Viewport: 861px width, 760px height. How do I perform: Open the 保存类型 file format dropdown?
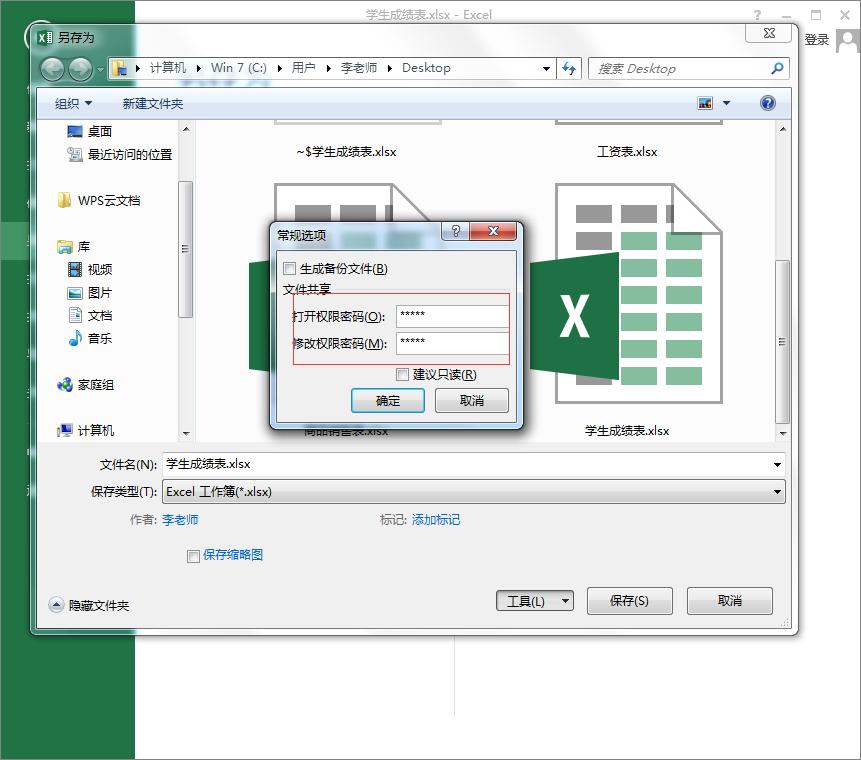tap(778, 491)
